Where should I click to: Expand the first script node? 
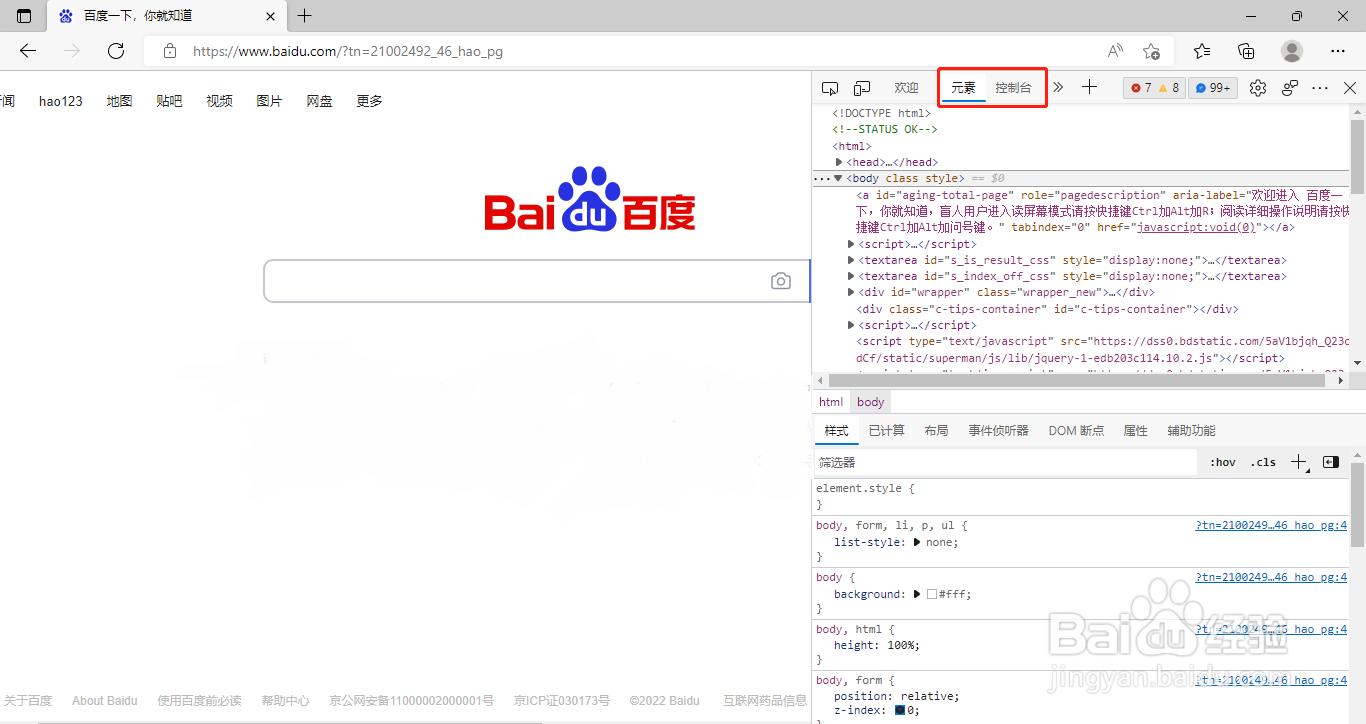coord(851,244)
